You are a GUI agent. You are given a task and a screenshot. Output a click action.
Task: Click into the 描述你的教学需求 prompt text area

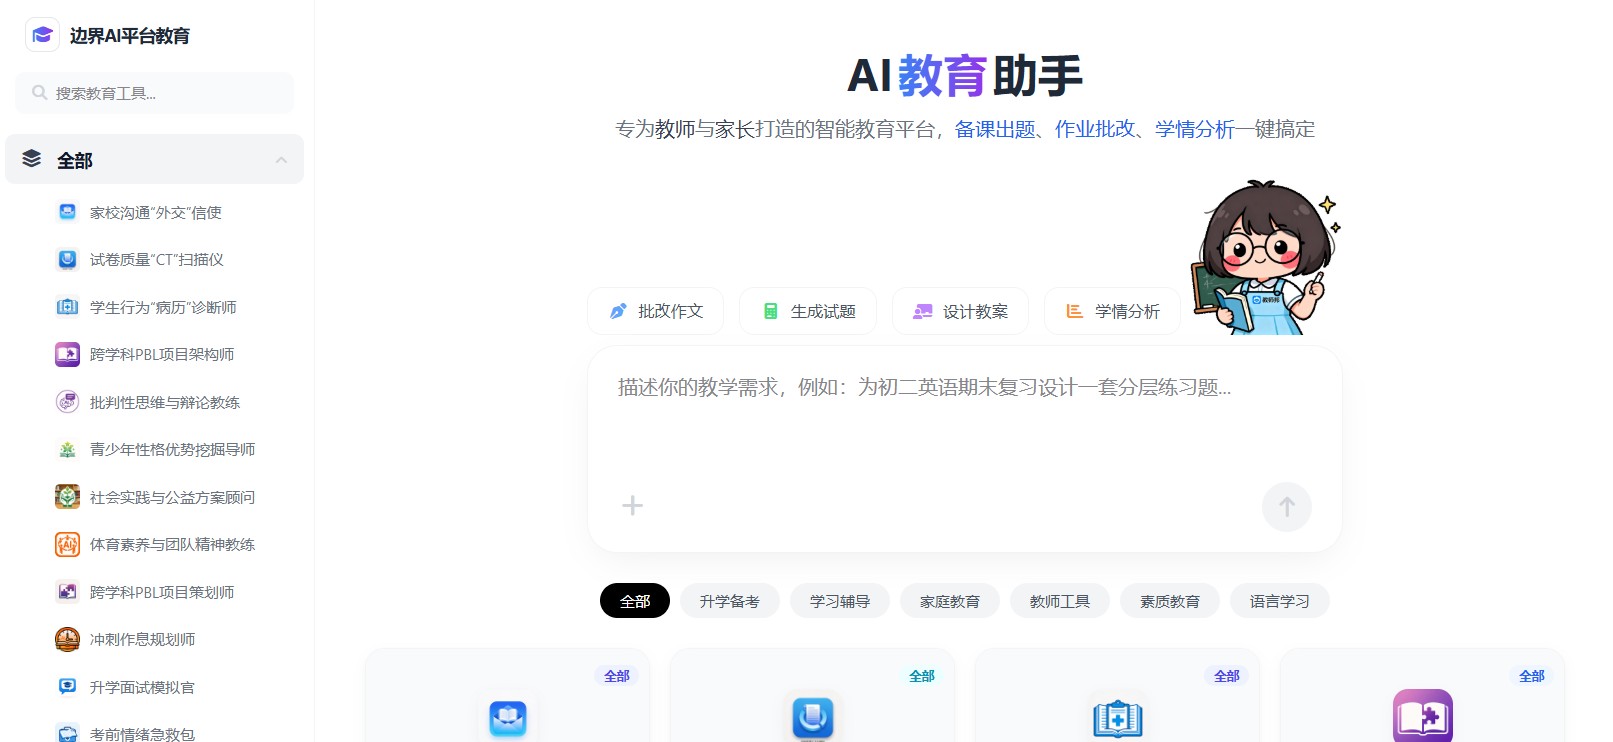[964, 420]
